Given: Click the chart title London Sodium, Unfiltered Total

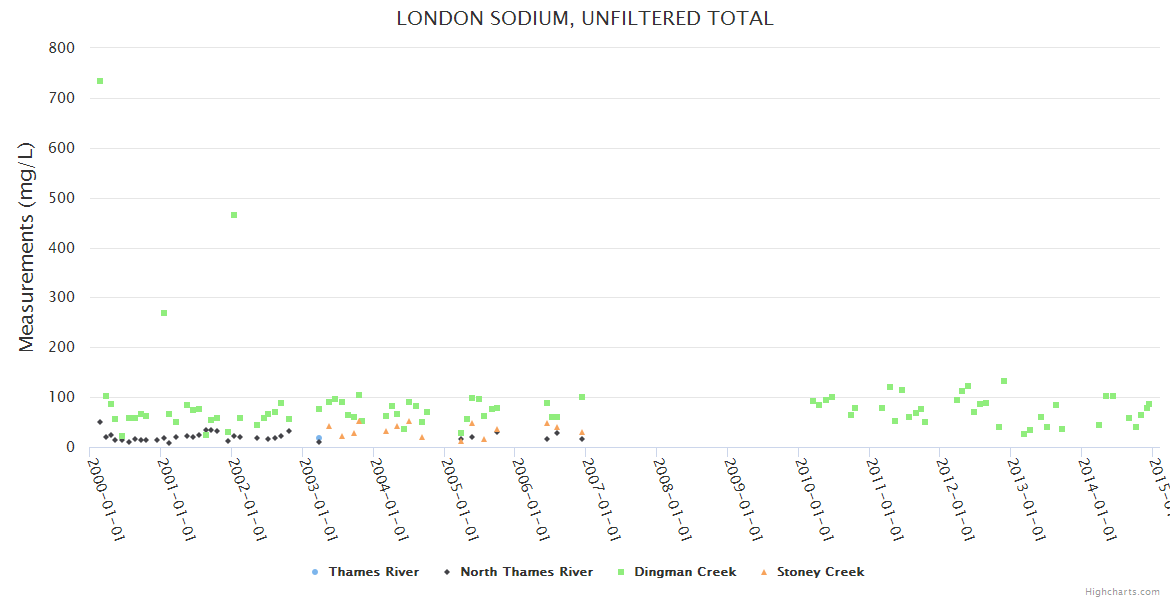Looking at the screenshot, I should [585, 19].
